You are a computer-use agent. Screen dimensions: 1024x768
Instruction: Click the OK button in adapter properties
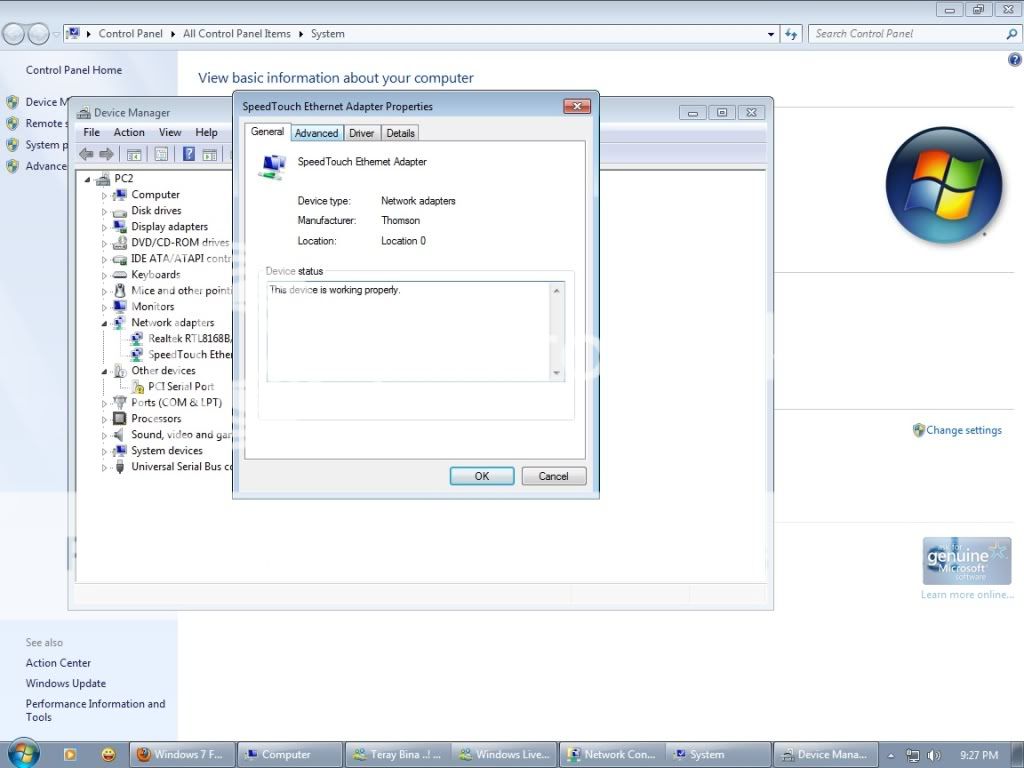482,475
